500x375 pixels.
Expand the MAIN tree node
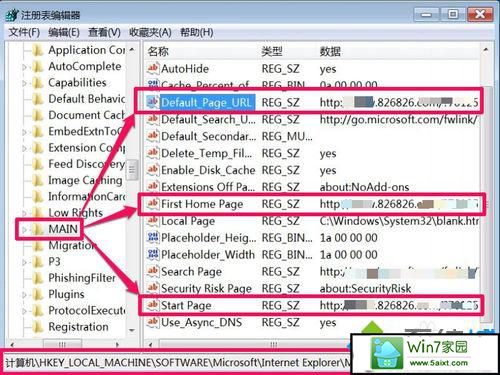click(x=24, y=230)
